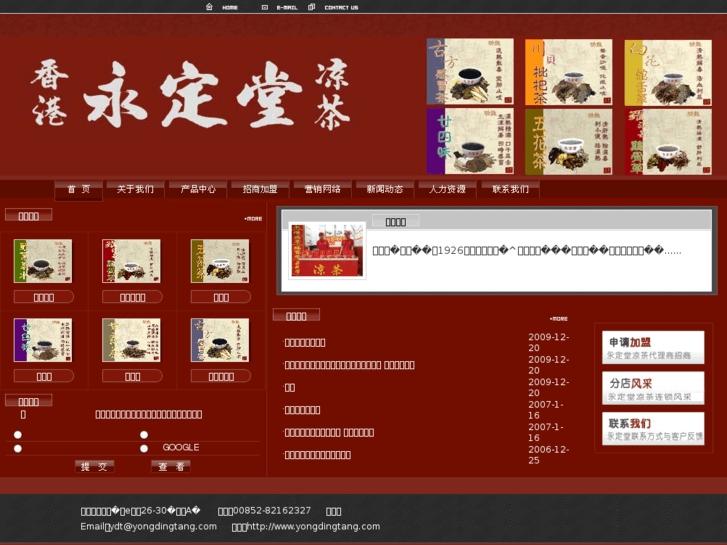727x545 pixels.
Task: Click the red tea banner image bottom right
Action: pos(668,141)
